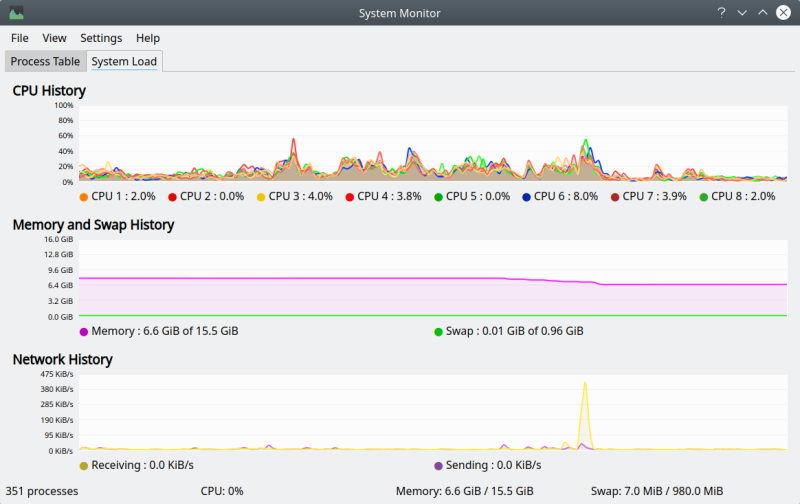Click the green Swap legend dot
The width and height of the screenshot is (800, 504).
[x=438, y=332]
